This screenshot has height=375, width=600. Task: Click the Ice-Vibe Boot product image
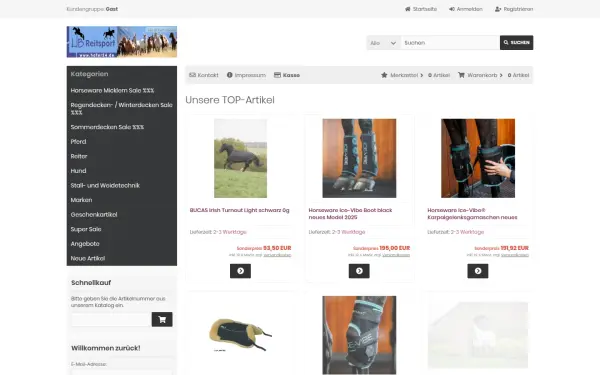pos(359,158)
